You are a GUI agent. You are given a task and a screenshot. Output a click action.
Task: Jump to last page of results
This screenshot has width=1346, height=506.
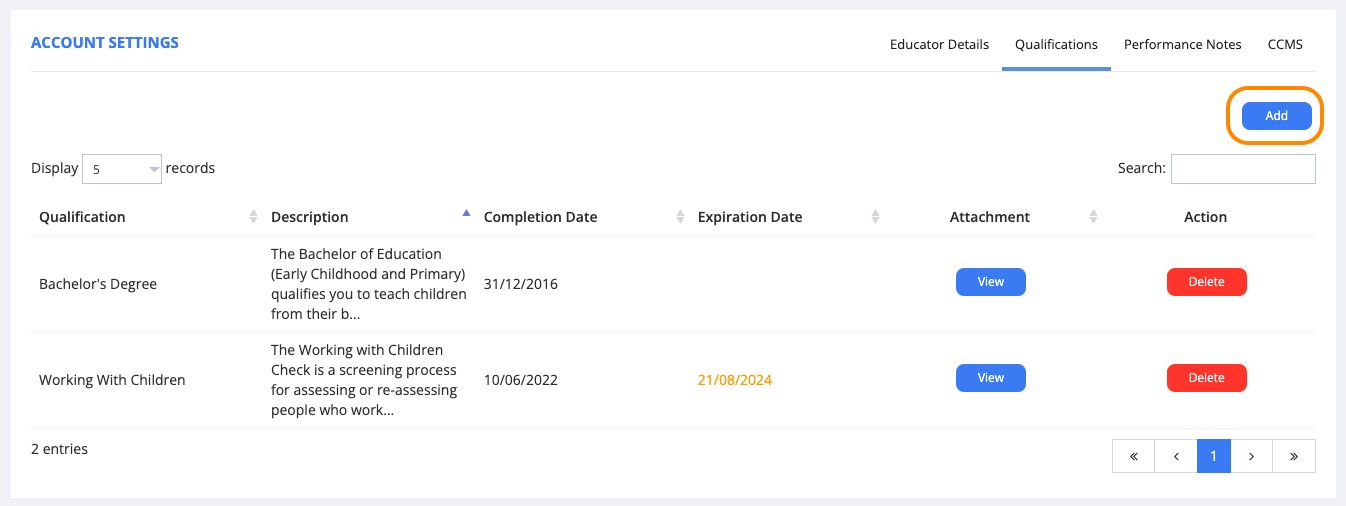1294,456
